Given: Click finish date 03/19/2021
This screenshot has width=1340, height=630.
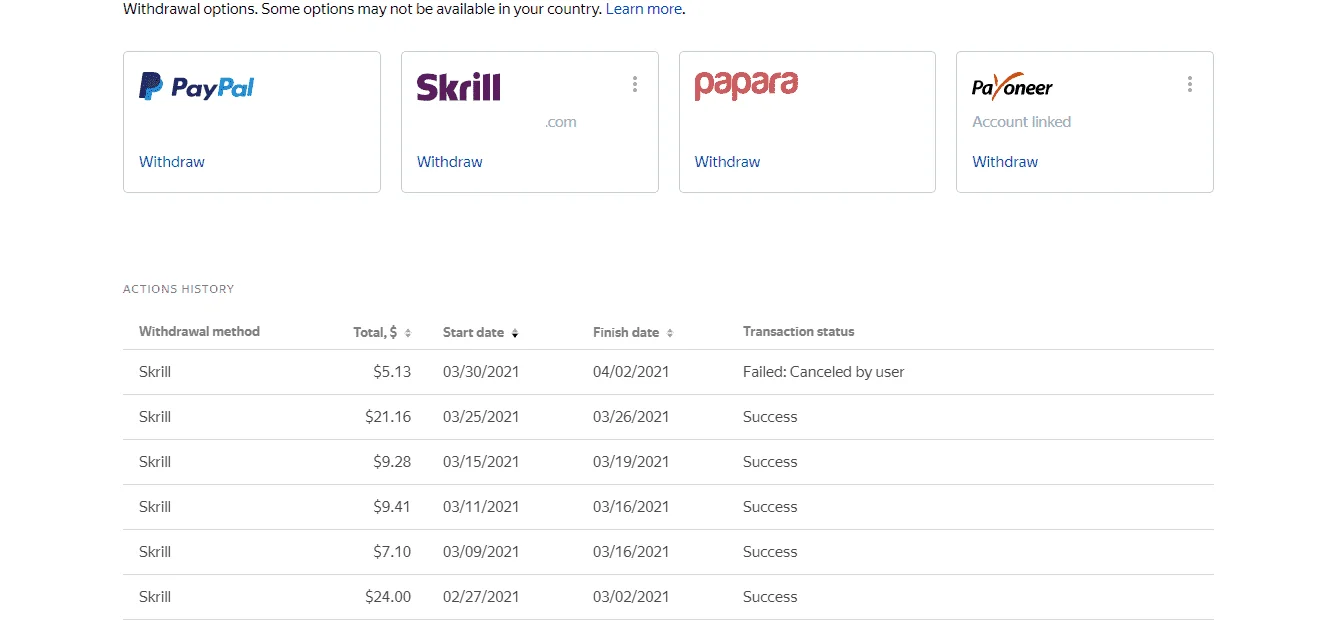Looking at the screenshot, I should (631, 462).
